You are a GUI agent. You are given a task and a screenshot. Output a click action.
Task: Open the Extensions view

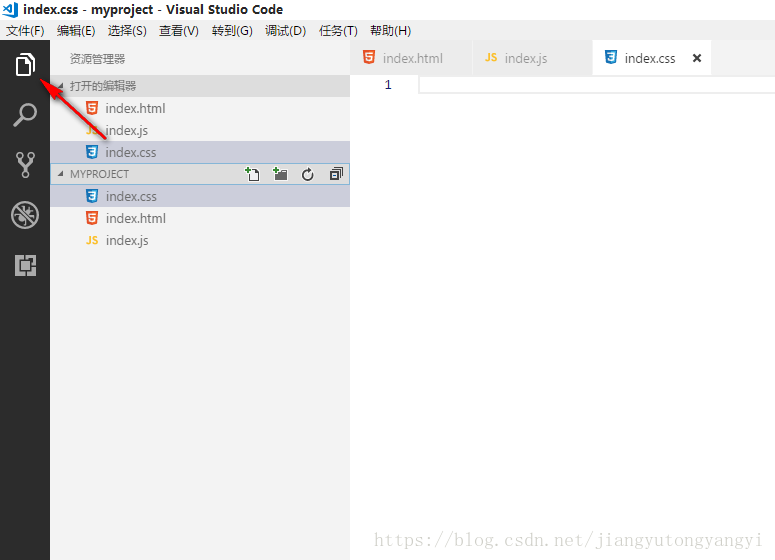point(25,265)
